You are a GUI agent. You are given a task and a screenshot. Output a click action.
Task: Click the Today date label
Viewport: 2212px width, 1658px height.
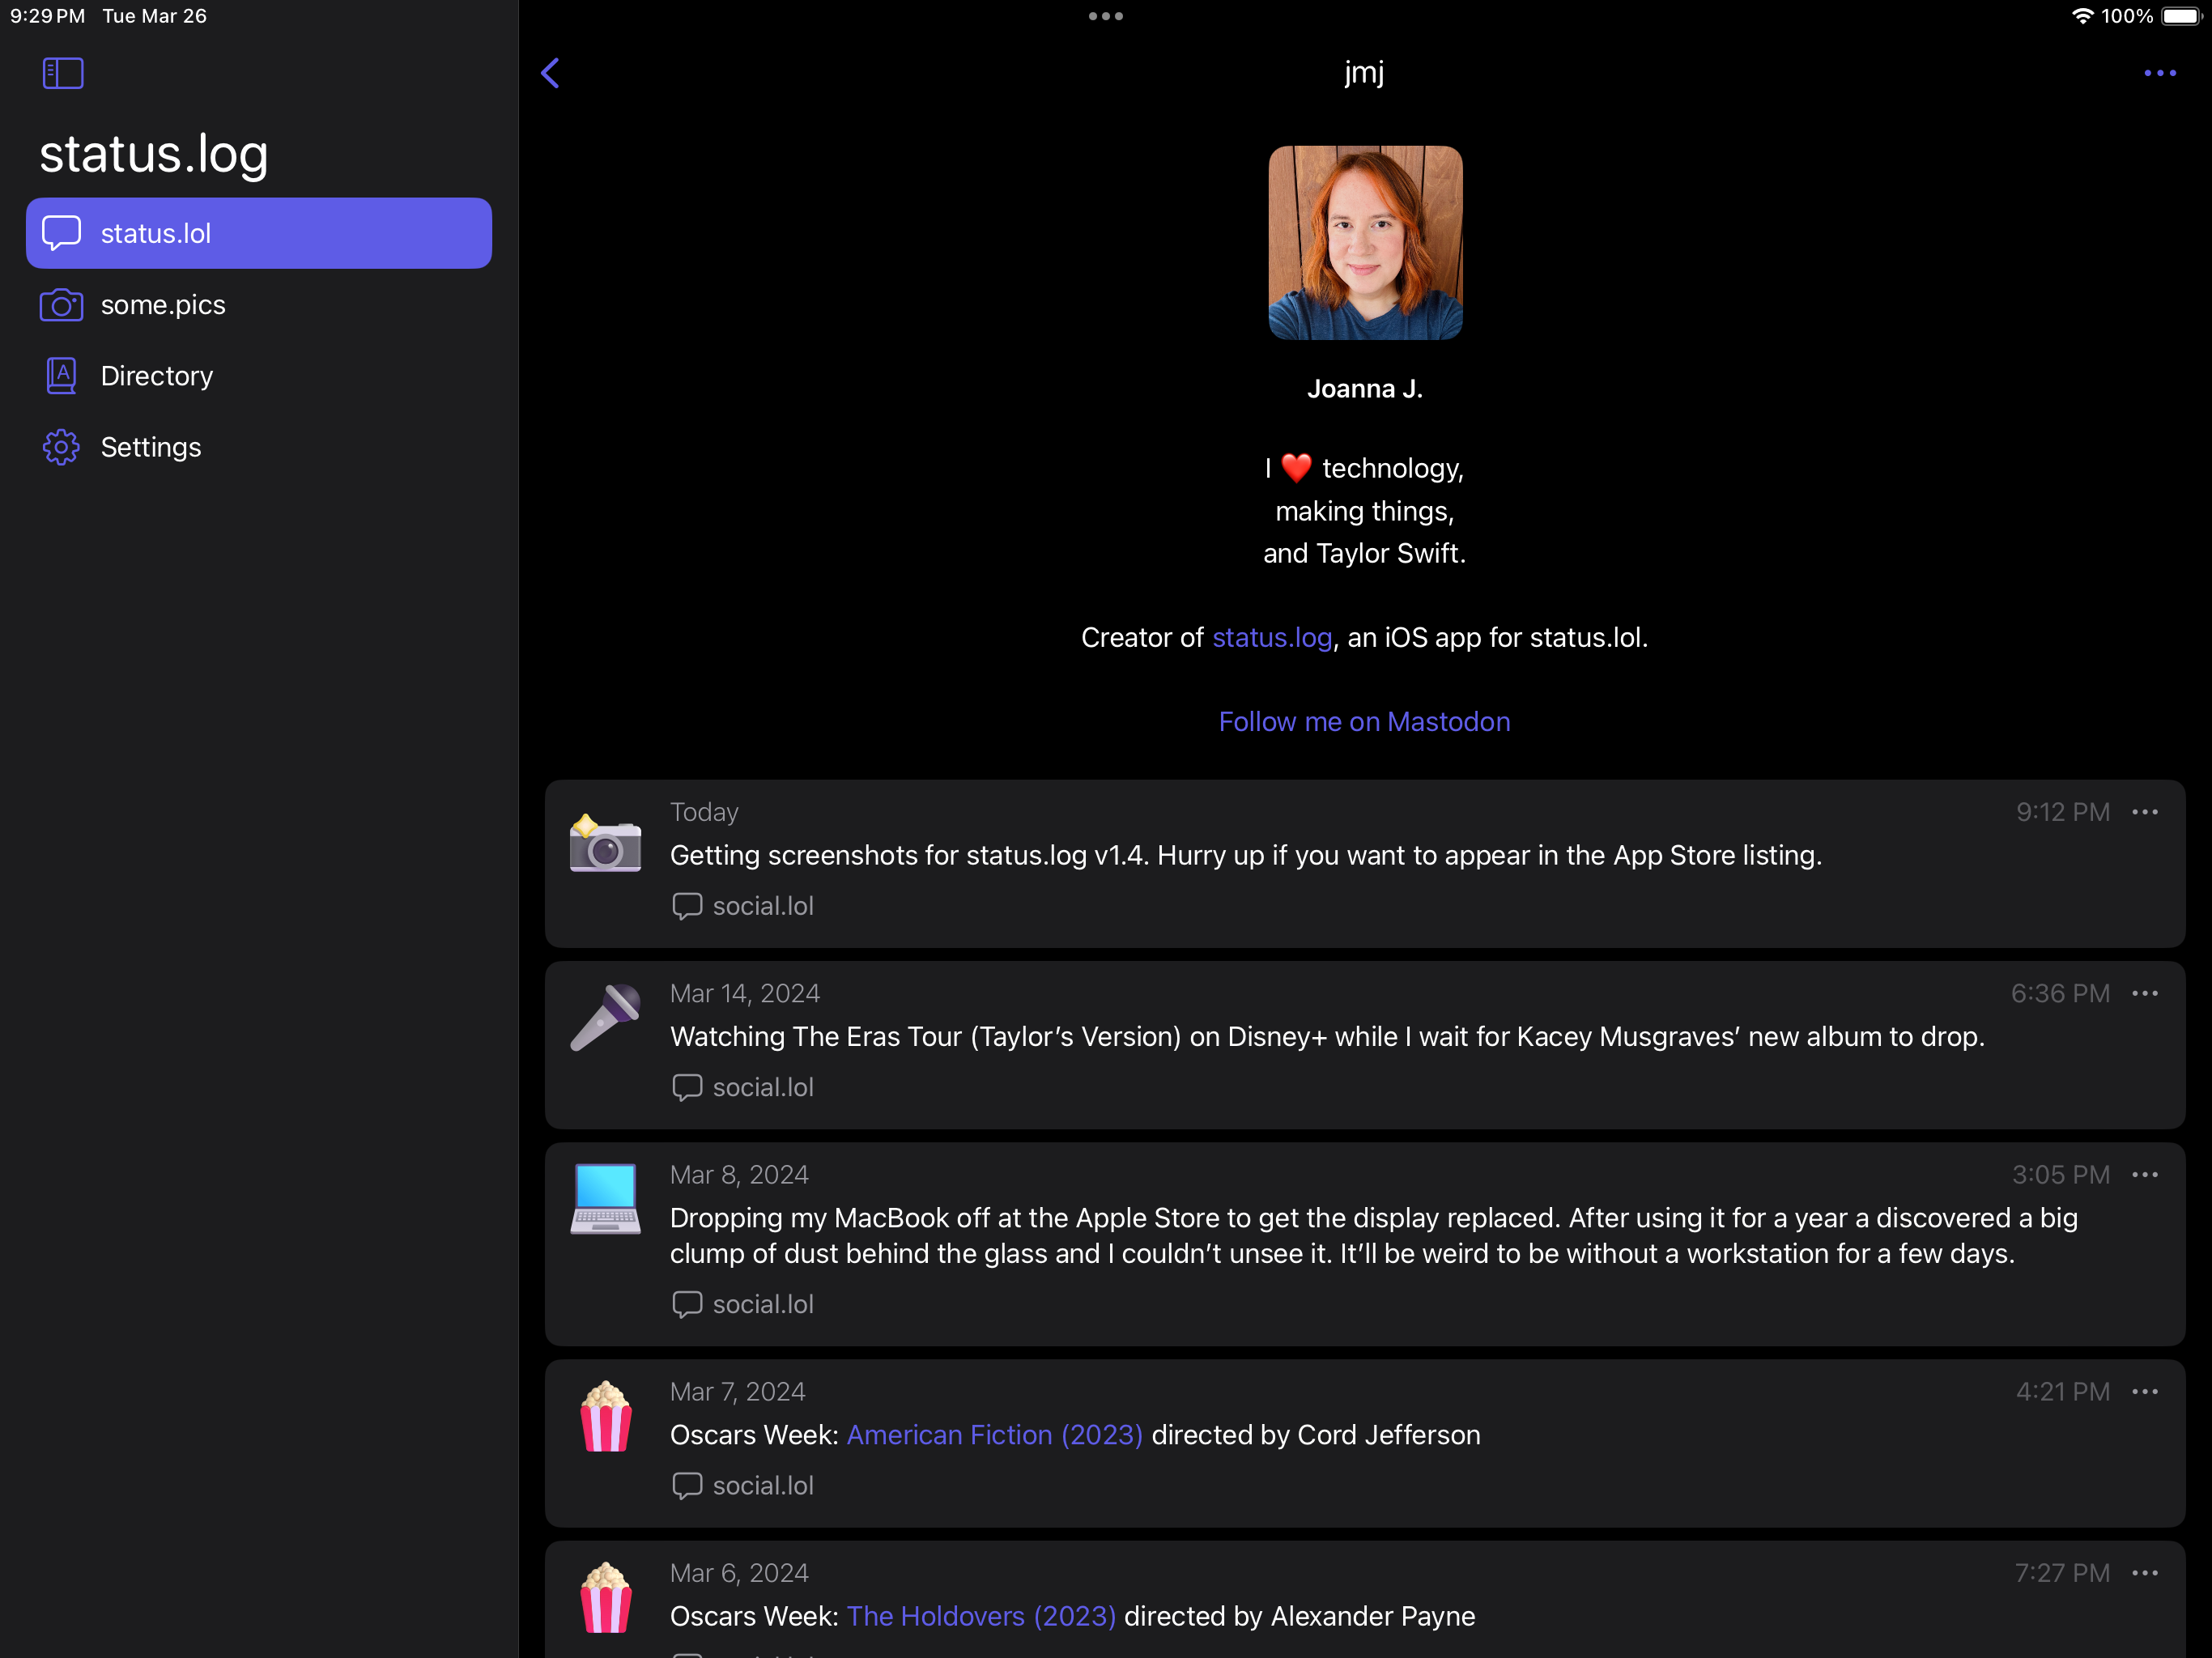704,812
